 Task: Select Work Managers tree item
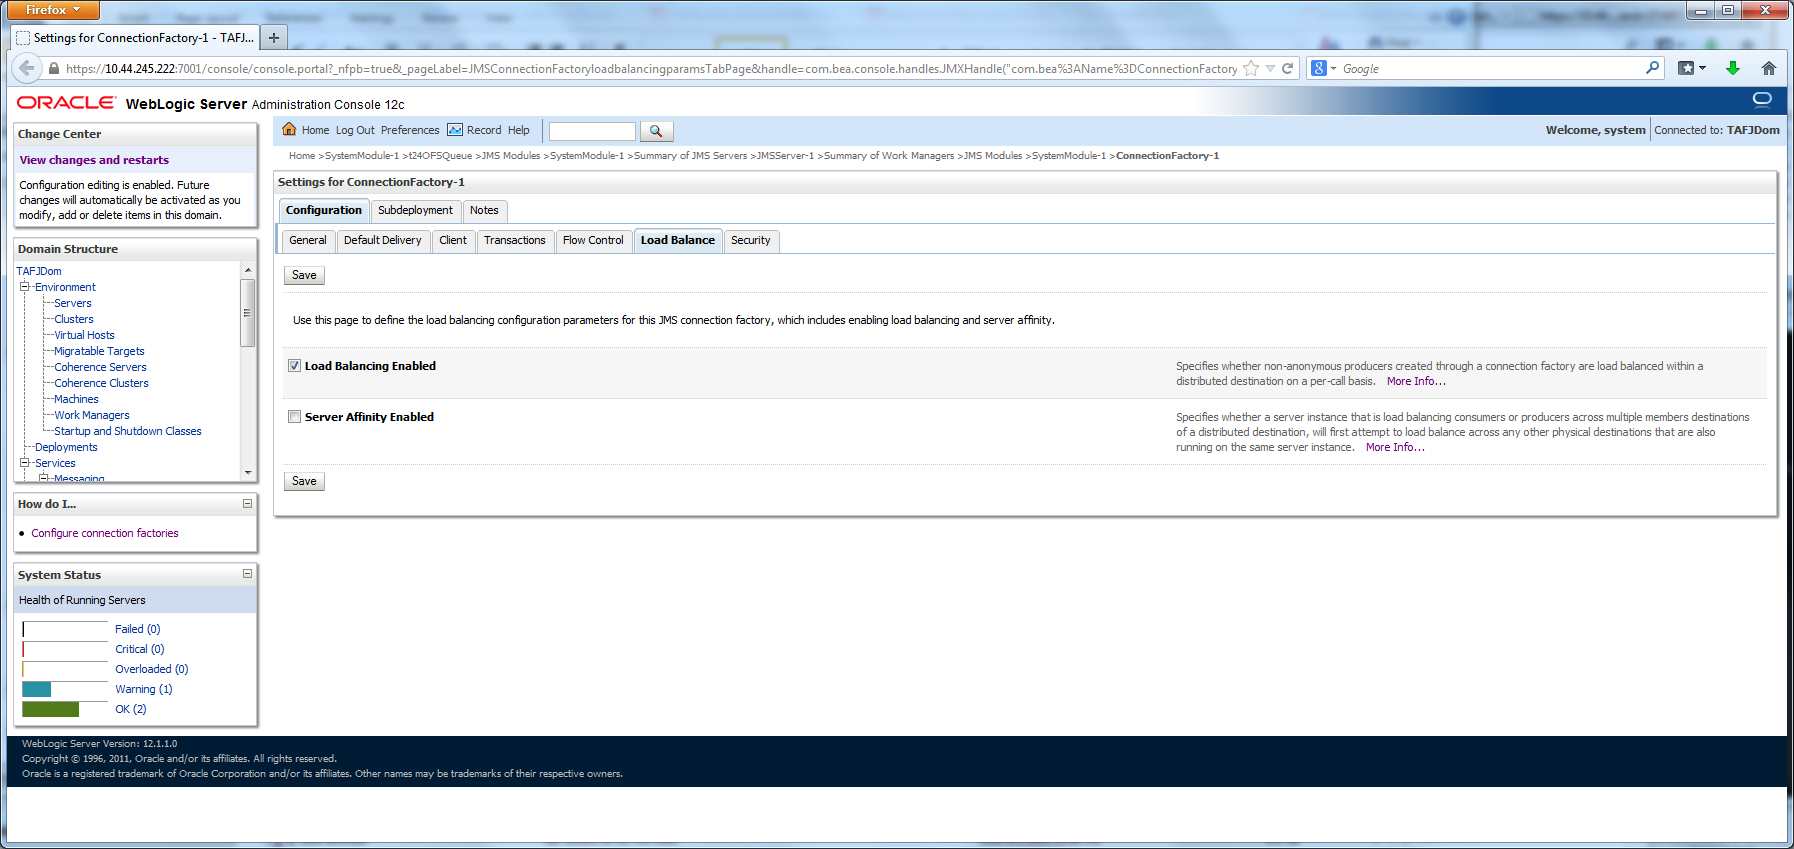(x=92, y=415)
